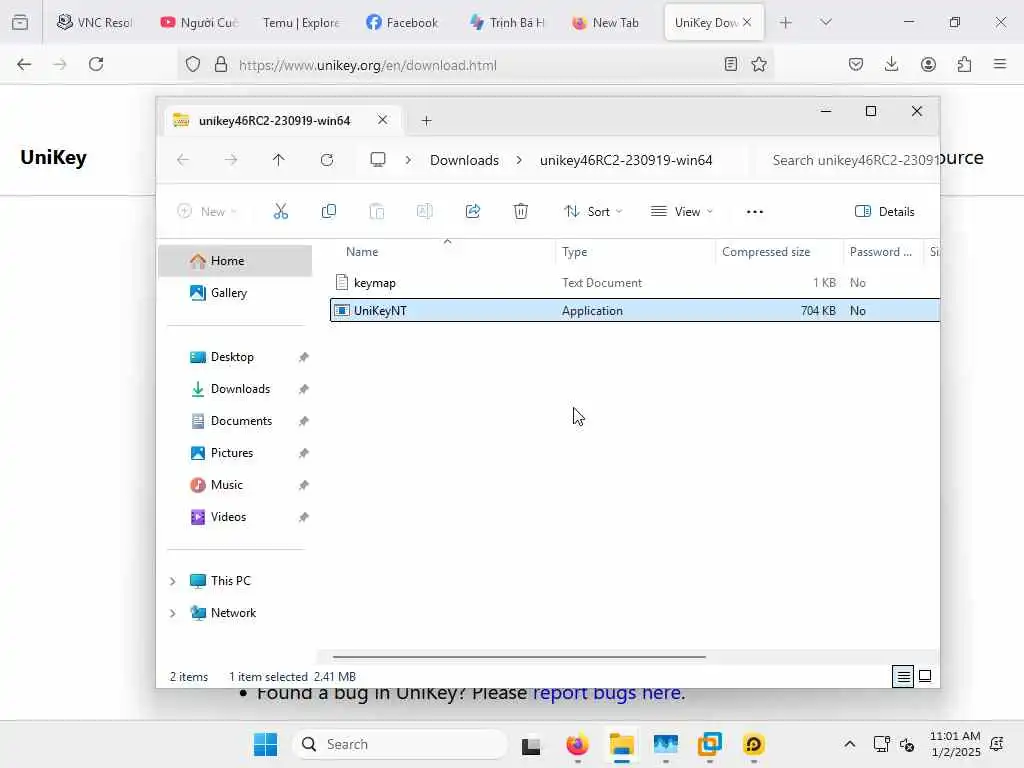This screenshot has width=1024, height=768.
Task: Open Firefox Extensions puzzle icon
Action: tap(965, 64)
